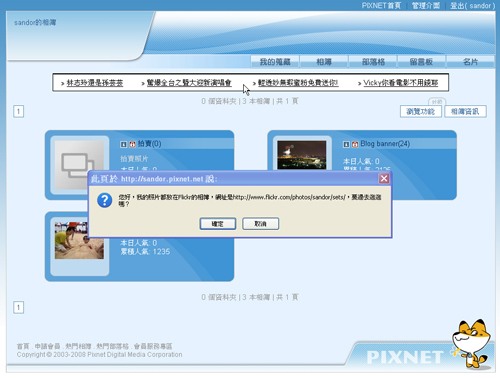Go to PIXNET 首頁 link at top

(381, 6)
